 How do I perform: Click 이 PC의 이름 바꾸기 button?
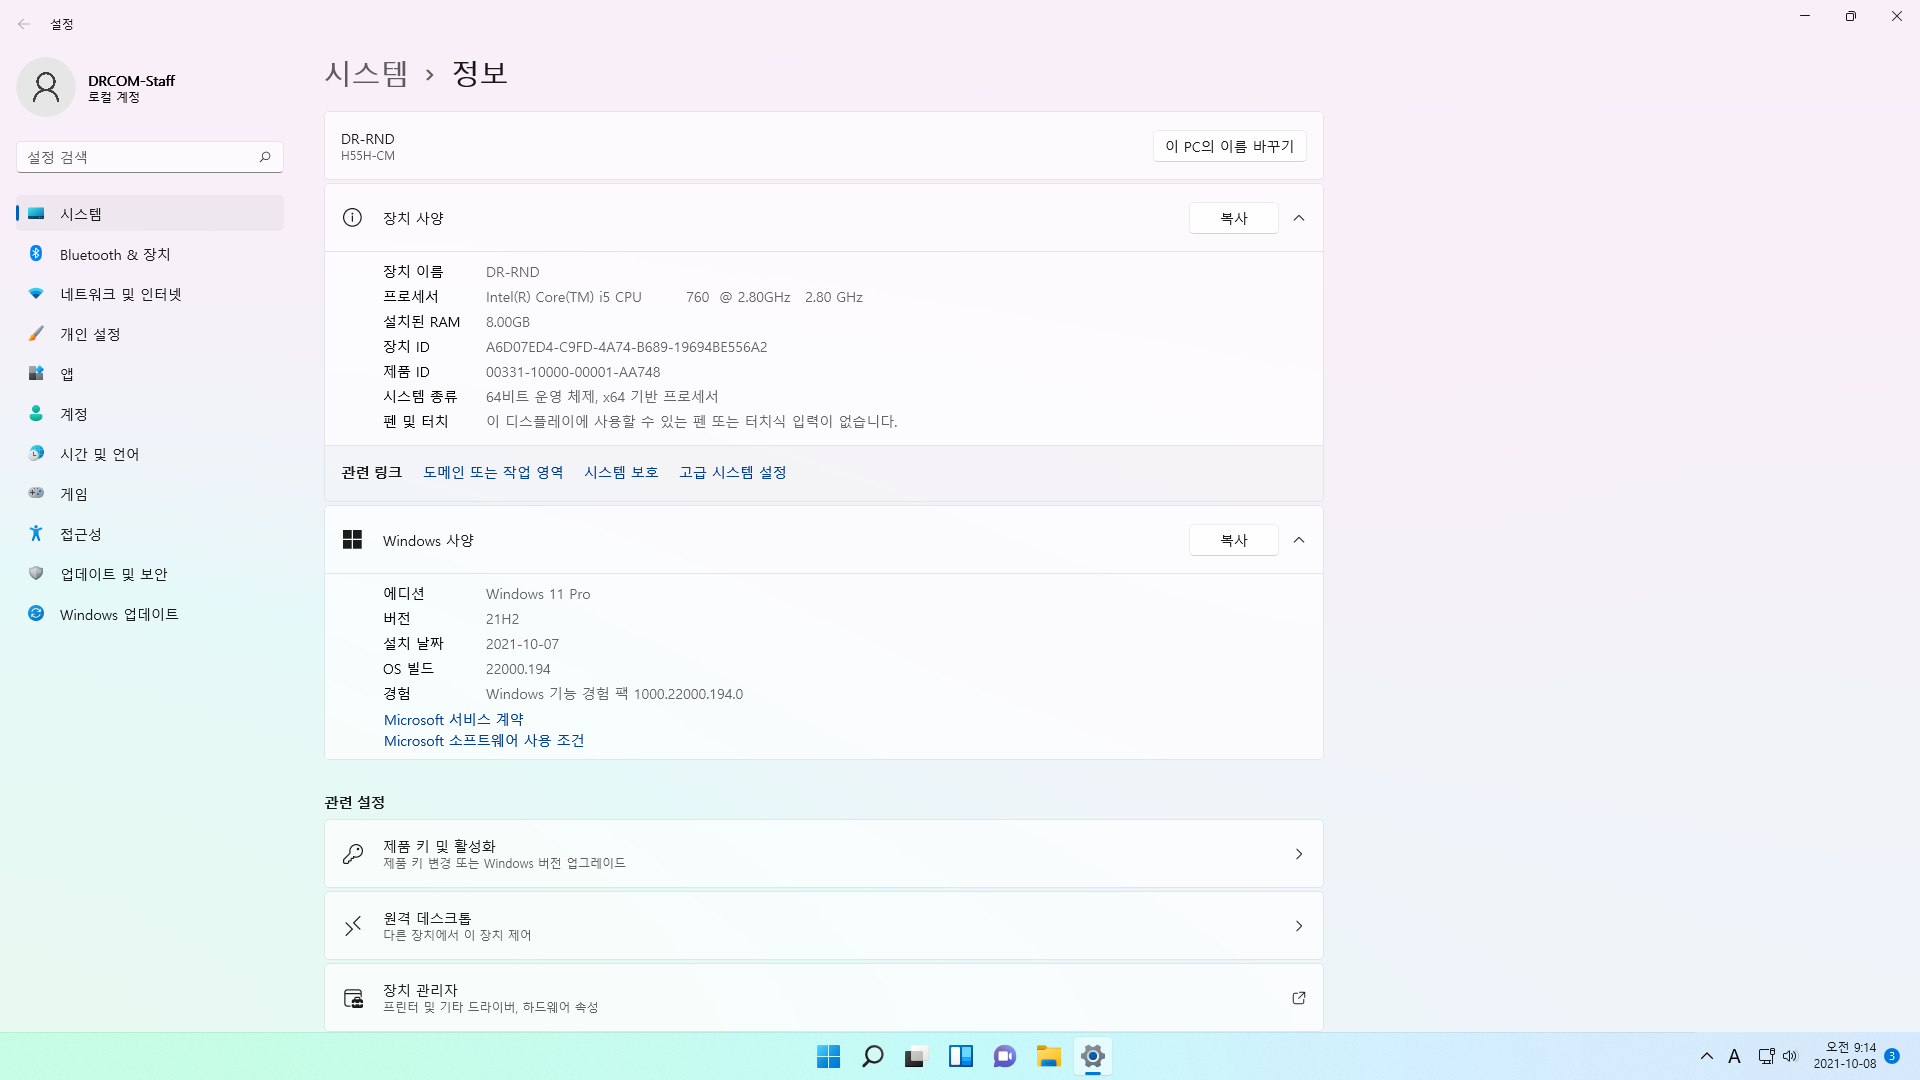coord(1229,146)
